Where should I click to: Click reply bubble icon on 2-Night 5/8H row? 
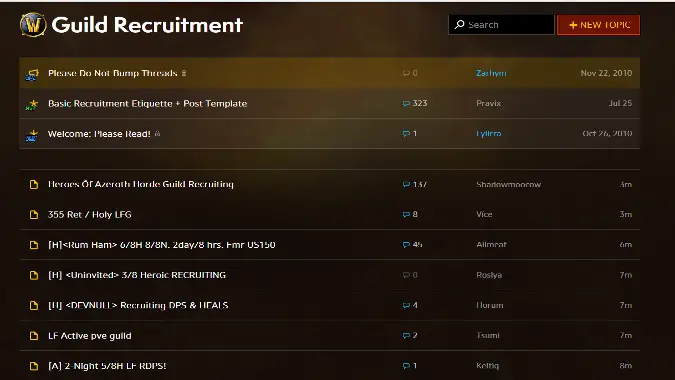click(x=406, y=366)
